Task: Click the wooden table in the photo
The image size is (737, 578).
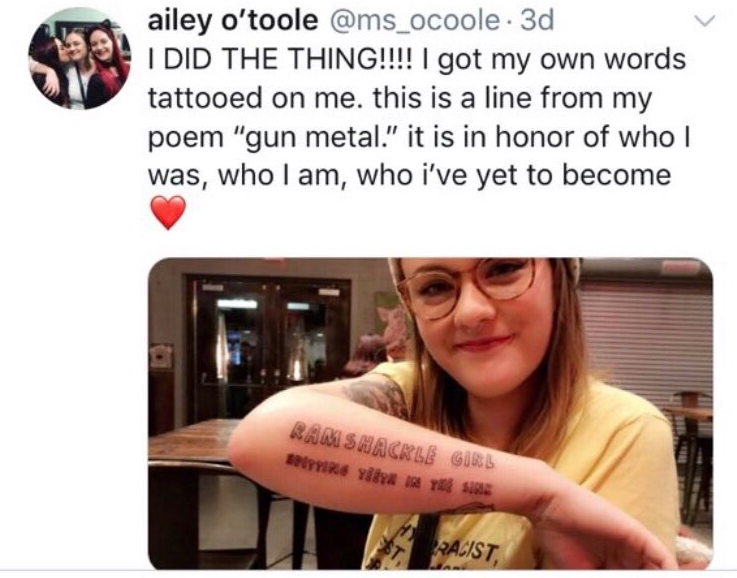Action: click(x=193, y=444)
